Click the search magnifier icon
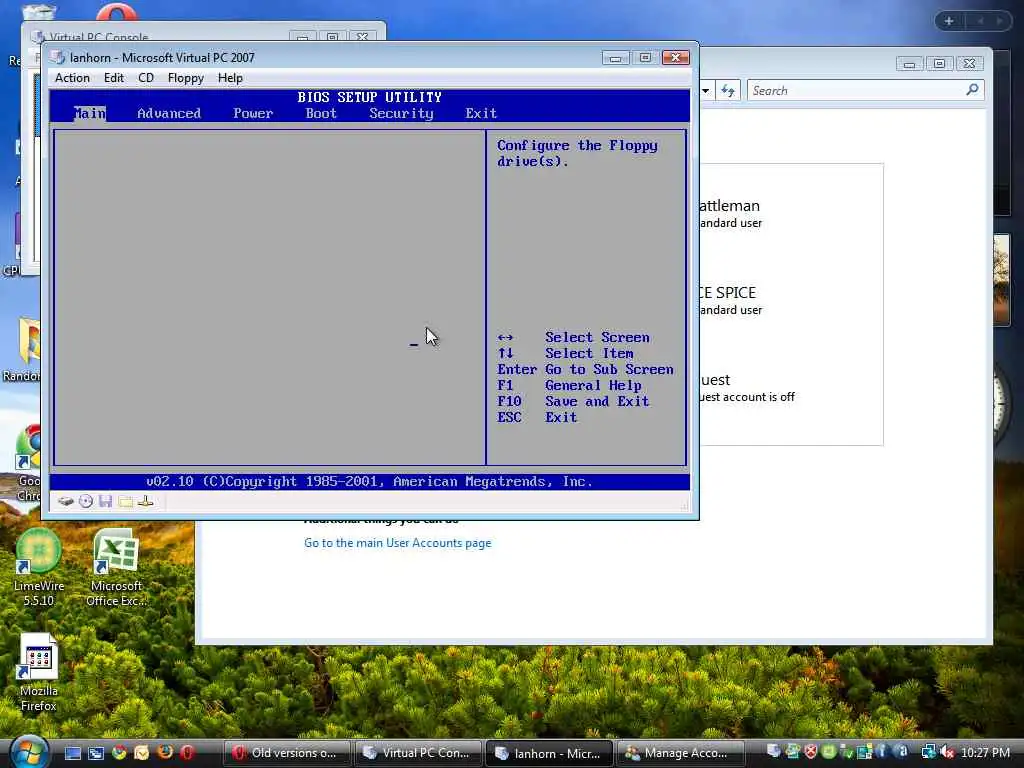This screenshot has height=768, width=1024. coord(972,89)
